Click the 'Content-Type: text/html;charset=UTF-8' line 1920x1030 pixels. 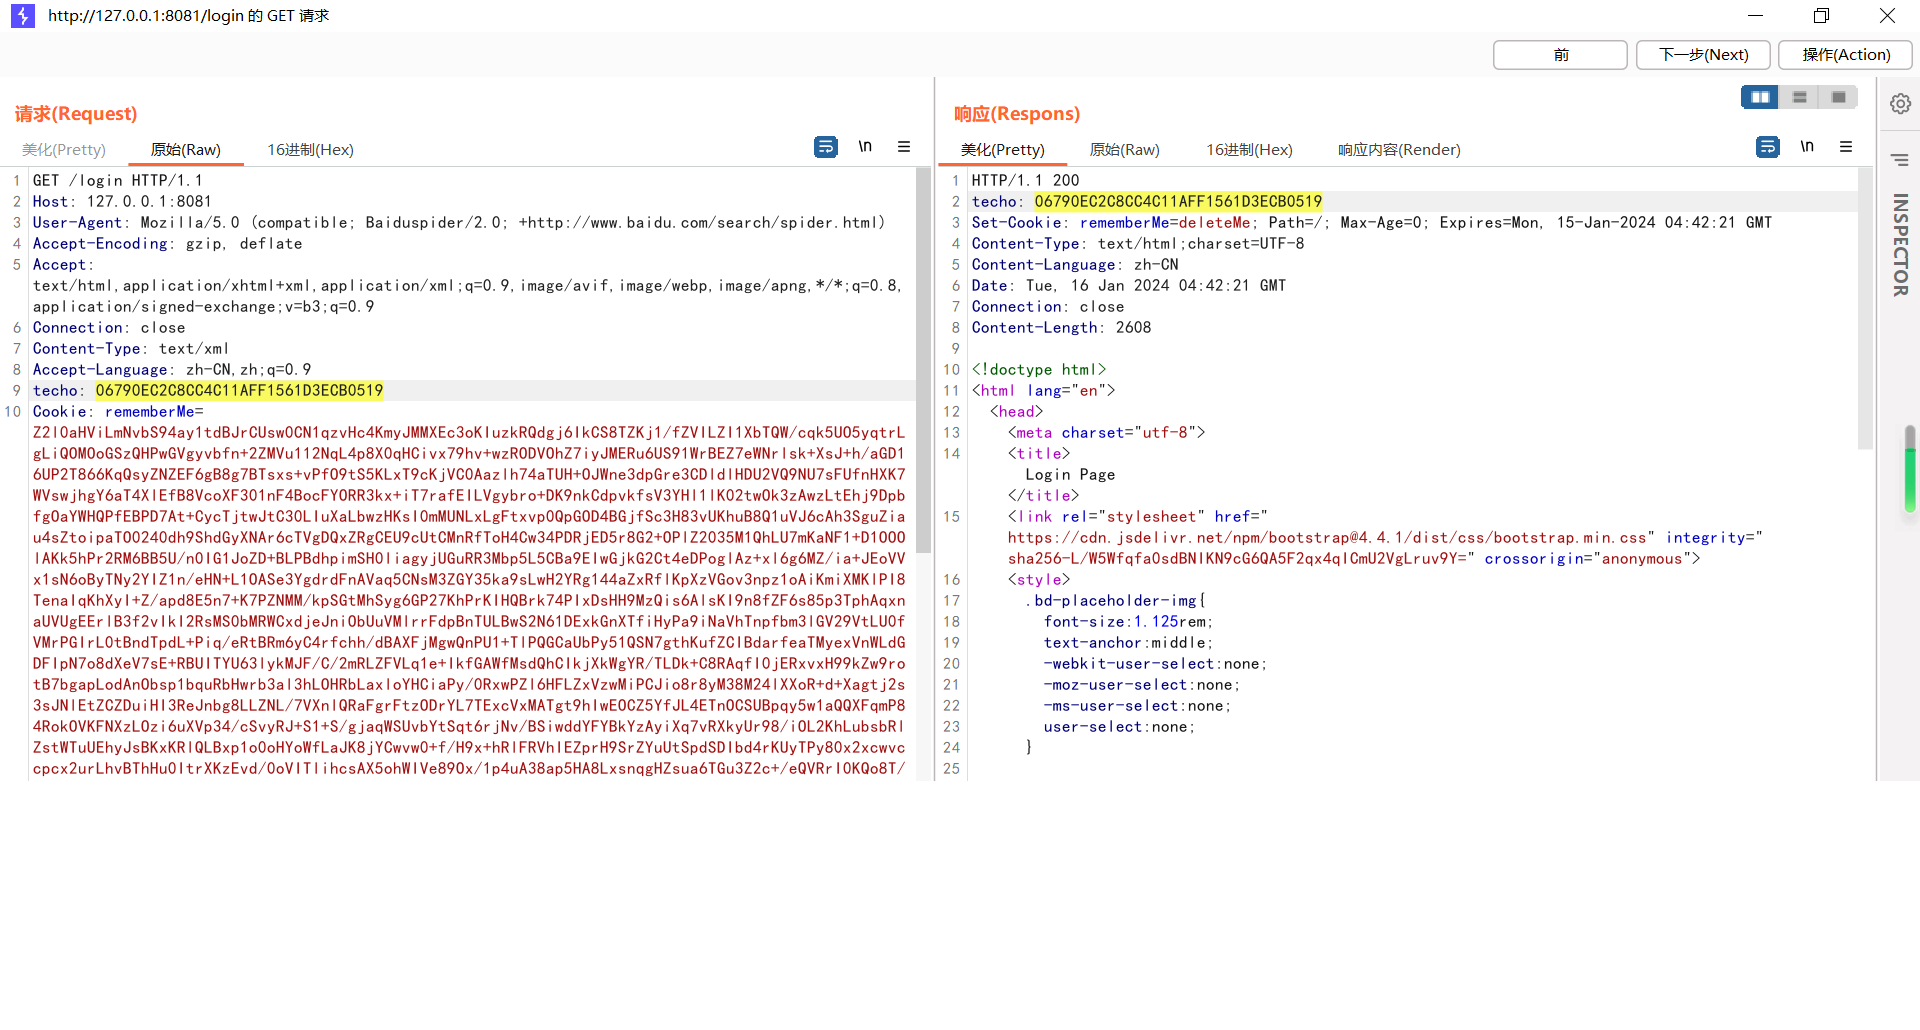[1138, 244]
